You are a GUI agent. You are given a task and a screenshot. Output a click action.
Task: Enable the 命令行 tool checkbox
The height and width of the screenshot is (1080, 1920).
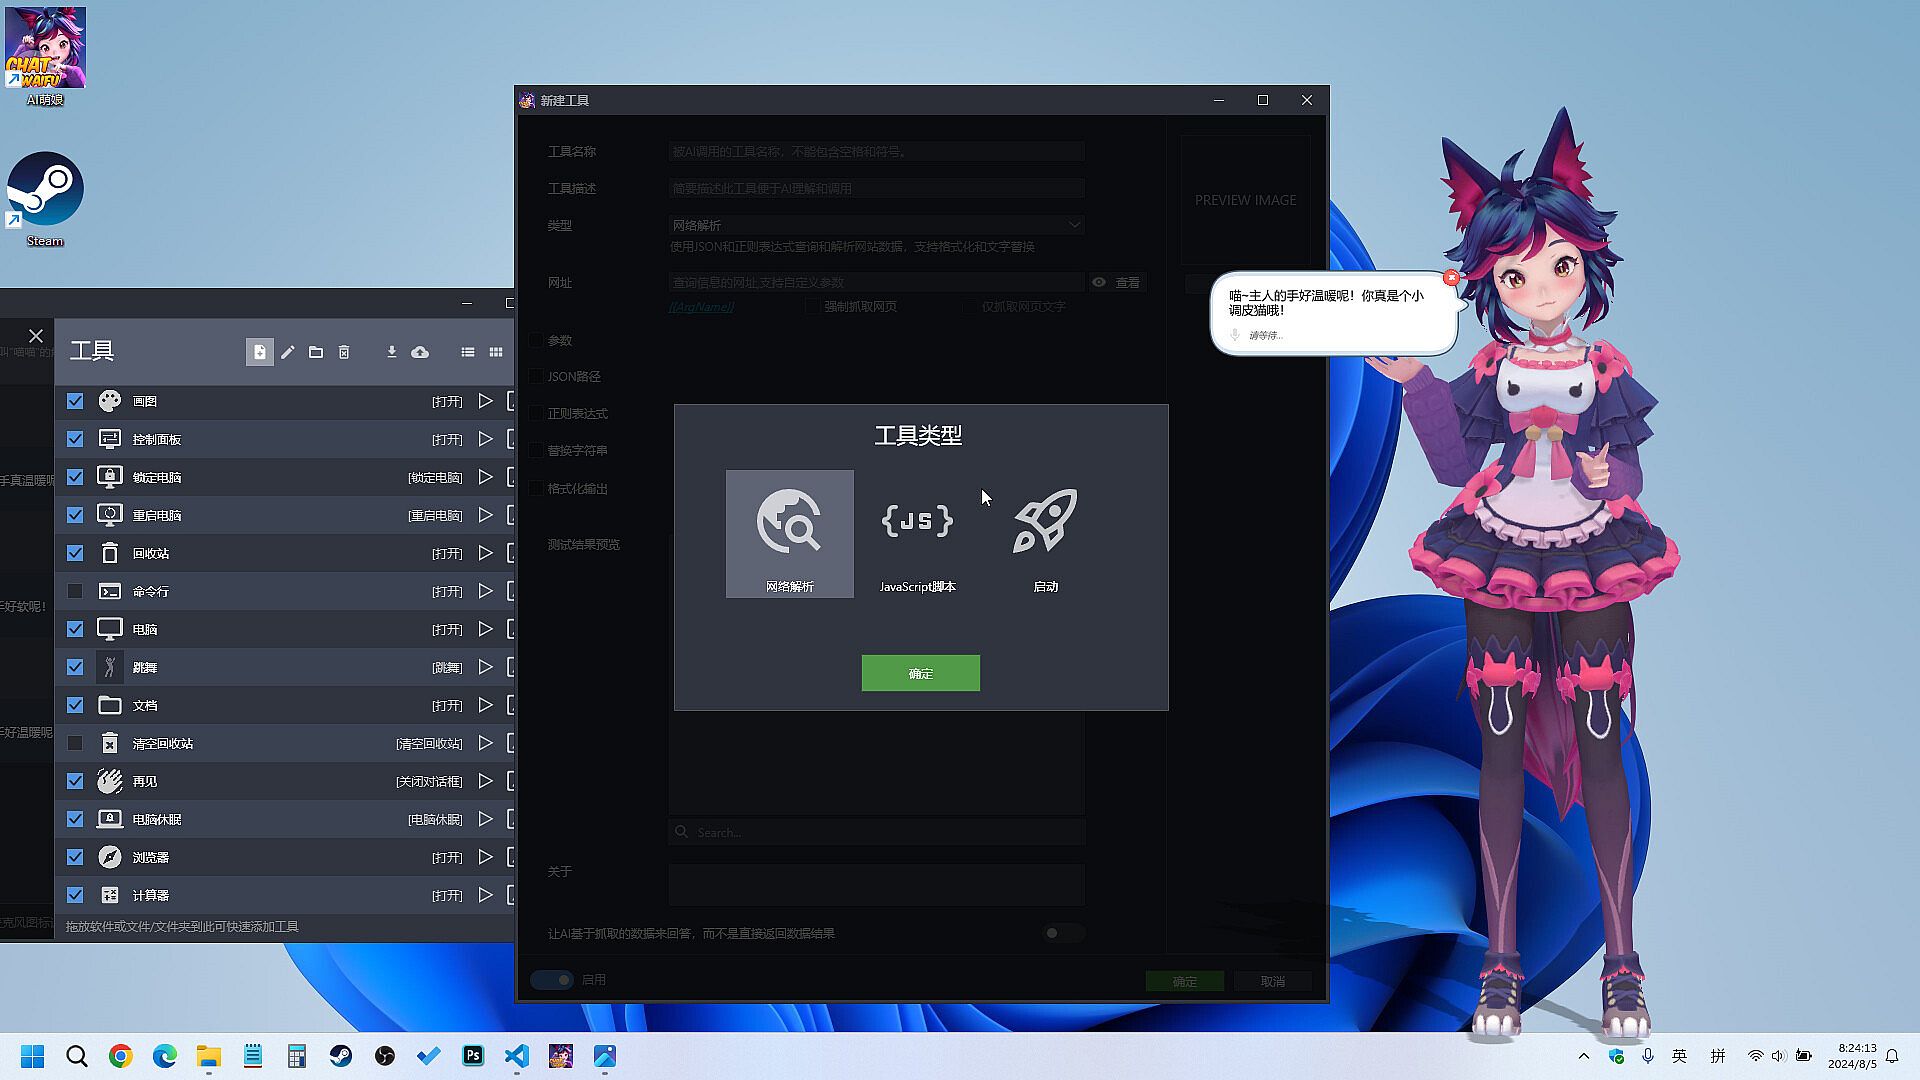[x=75, y=591]
